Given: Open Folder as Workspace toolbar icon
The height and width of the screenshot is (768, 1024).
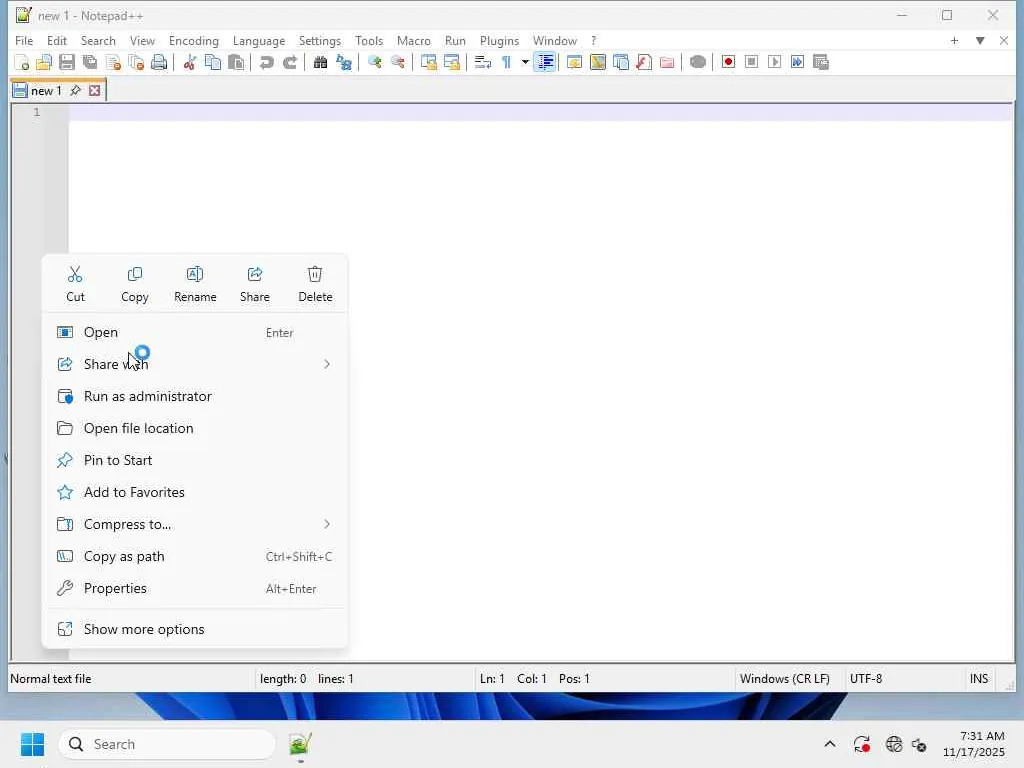Looking at the screenshot, I should (x=667, y=63).
